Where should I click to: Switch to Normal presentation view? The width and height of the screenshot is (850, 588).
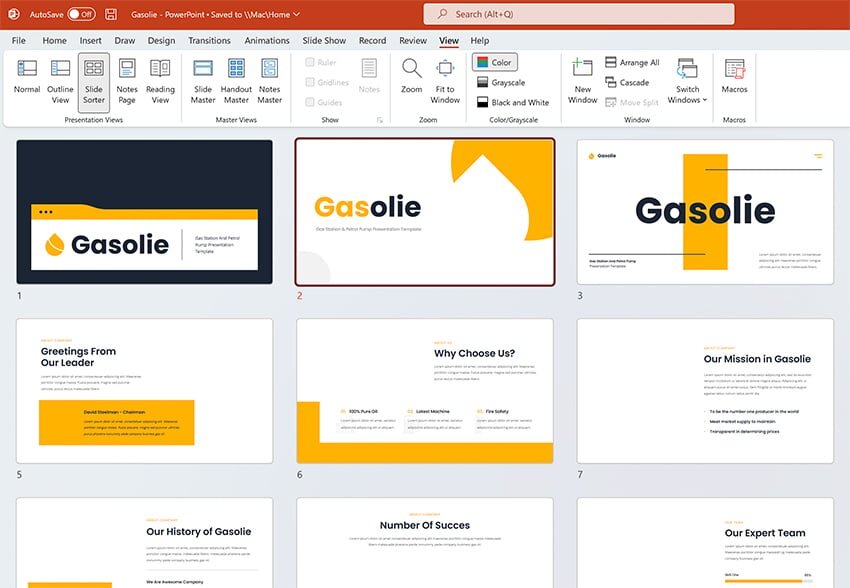[27, 80]
